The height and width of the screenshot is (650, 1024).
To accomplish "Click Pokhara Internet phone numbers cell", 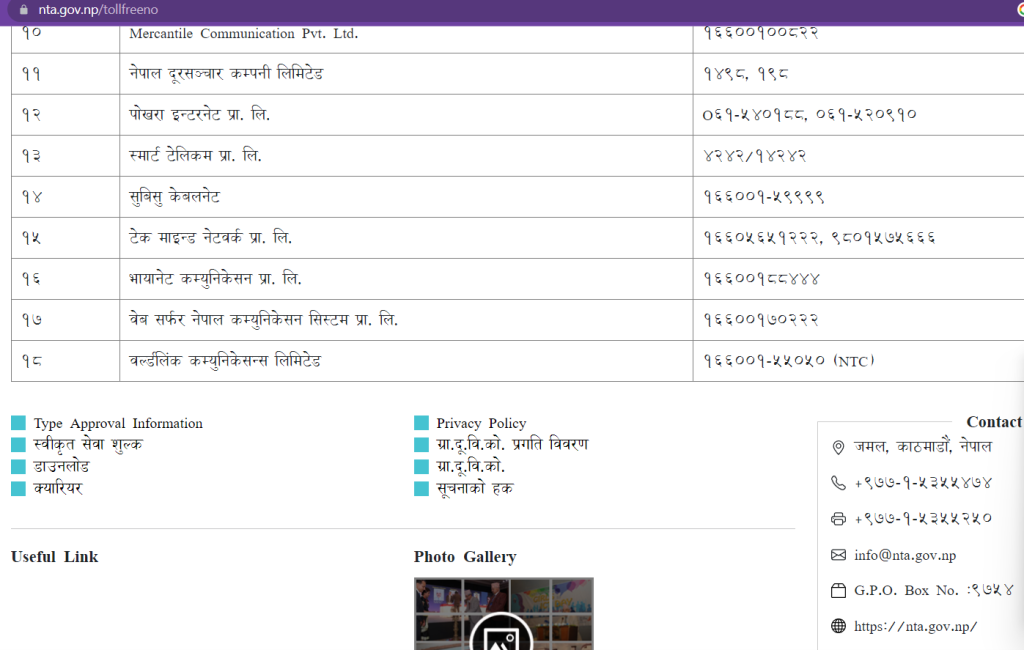I will click(858, 115).
